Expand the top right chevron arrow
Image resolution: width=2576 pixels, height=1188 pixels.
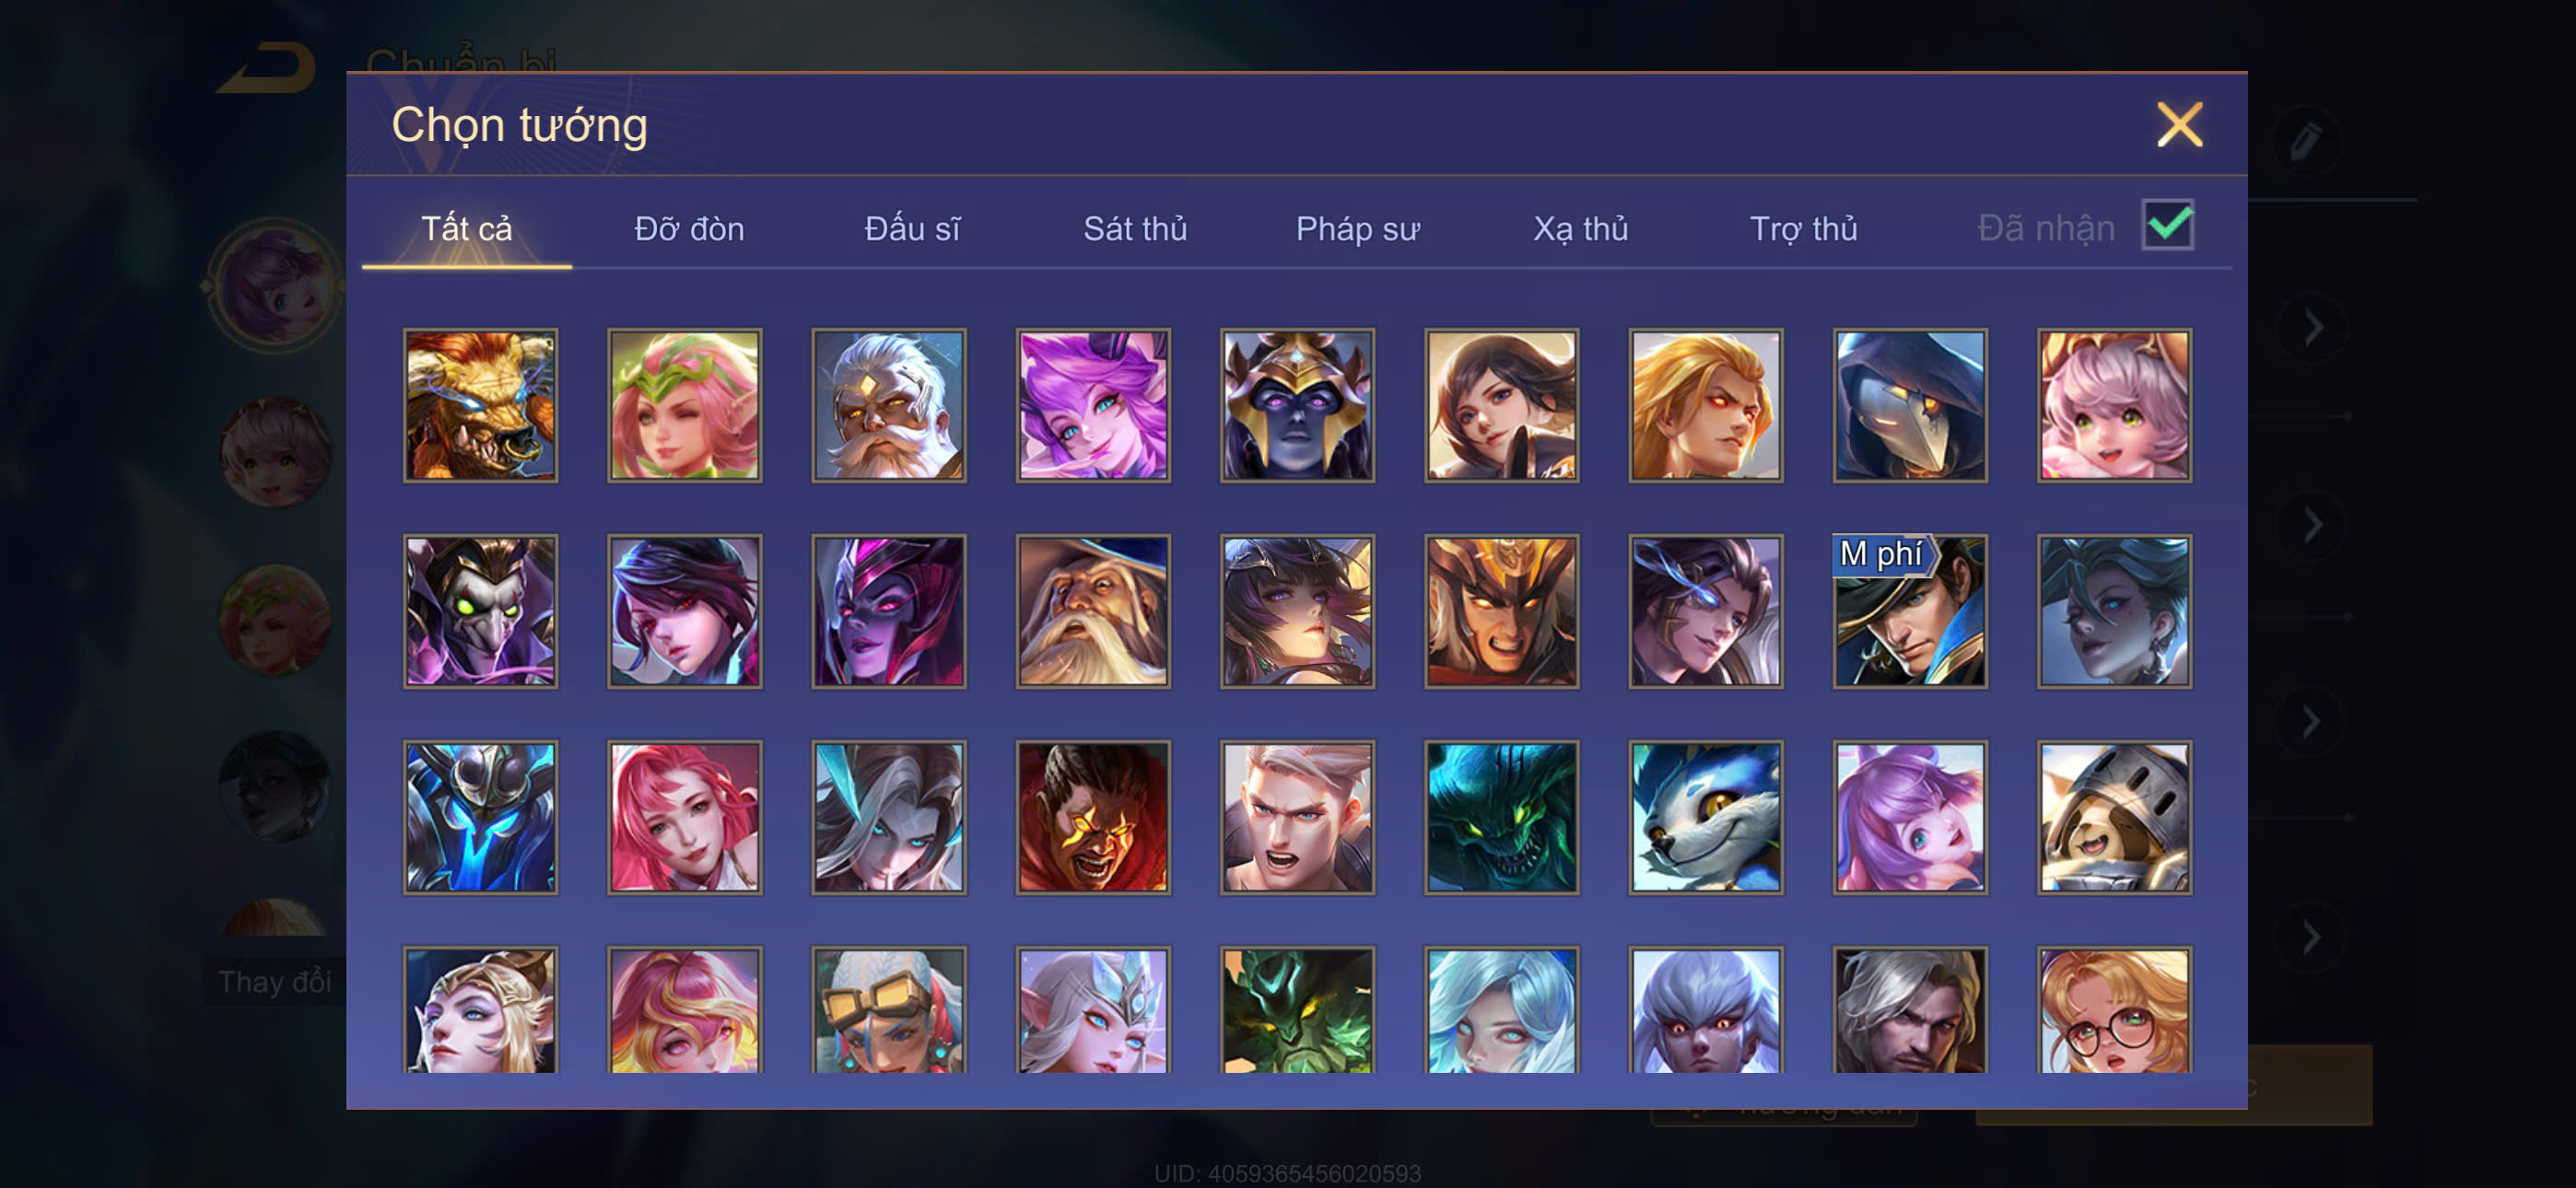point(2312,328)
